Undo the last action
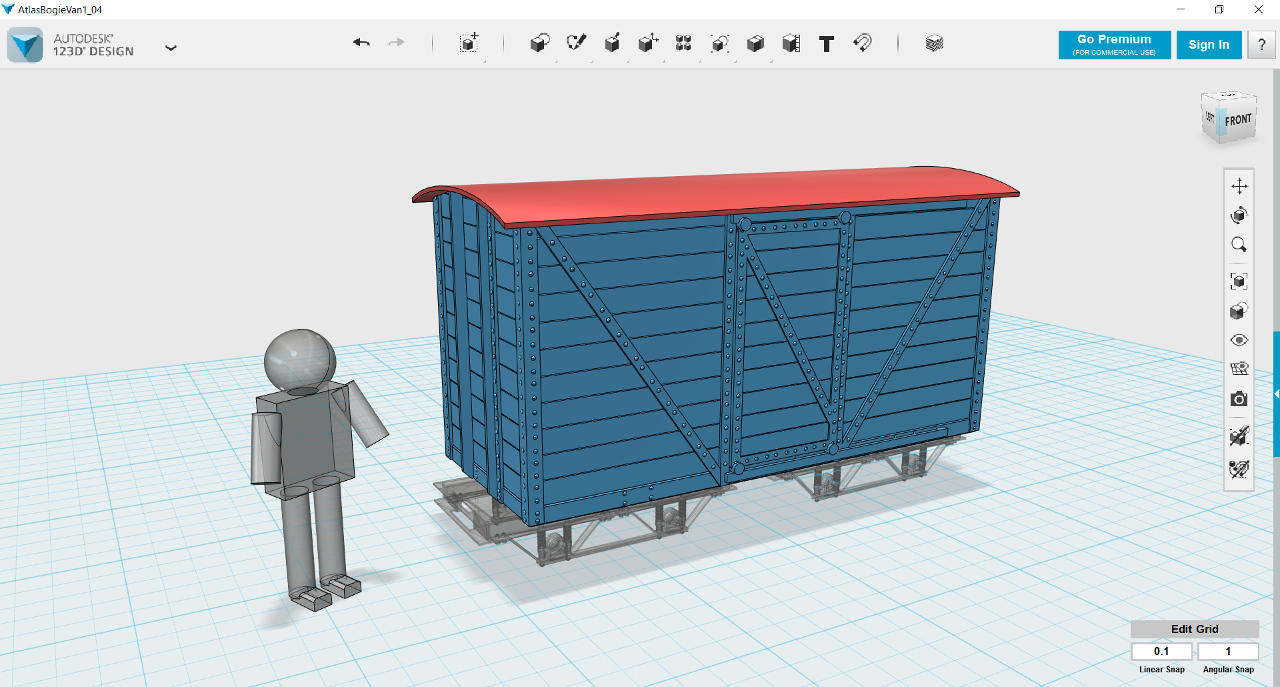1280x687 pixels. (x=361, y=43)
